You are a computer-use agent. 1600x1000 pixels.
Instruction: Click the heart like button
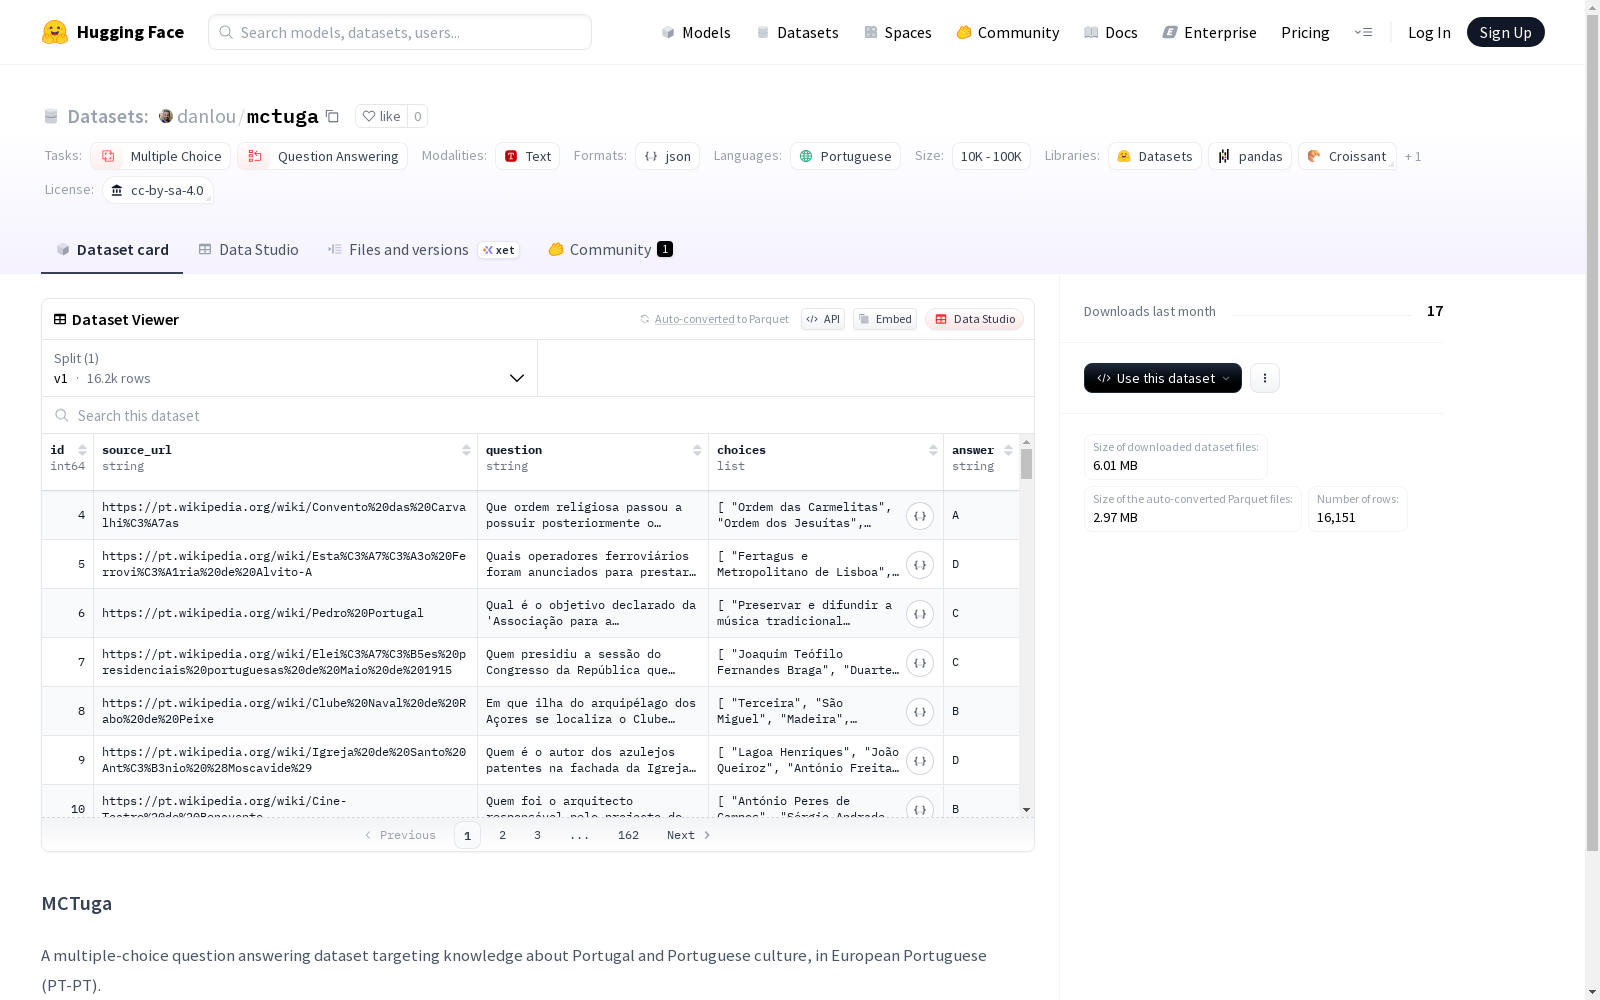point(381,116)
